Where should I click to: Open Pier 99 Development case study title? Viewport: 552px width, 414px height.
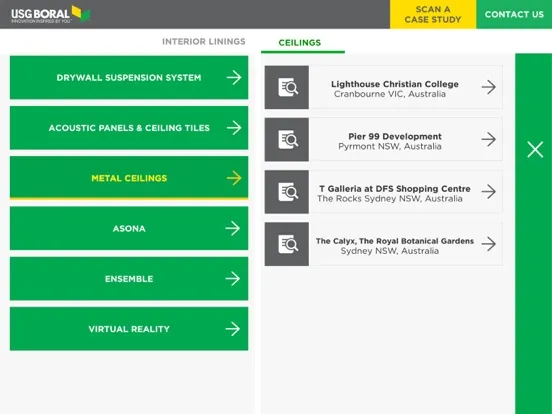395,136
